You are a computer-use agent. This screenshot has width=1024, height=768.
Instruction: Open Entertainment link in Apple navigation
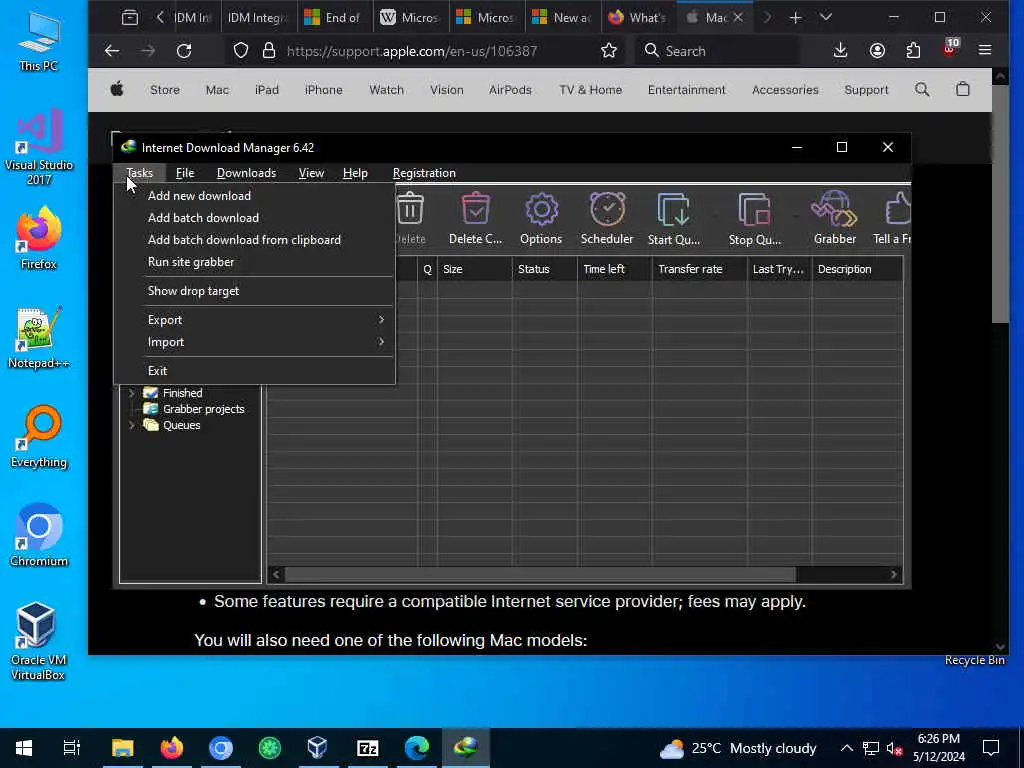click(x=686, y=90)
